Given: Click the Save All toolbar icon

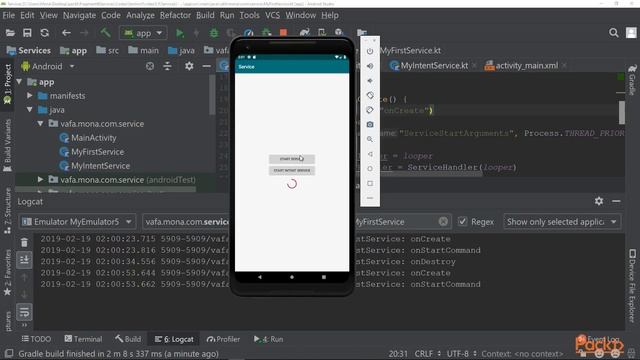Looking at the screenshot, I should click(27, 33).
